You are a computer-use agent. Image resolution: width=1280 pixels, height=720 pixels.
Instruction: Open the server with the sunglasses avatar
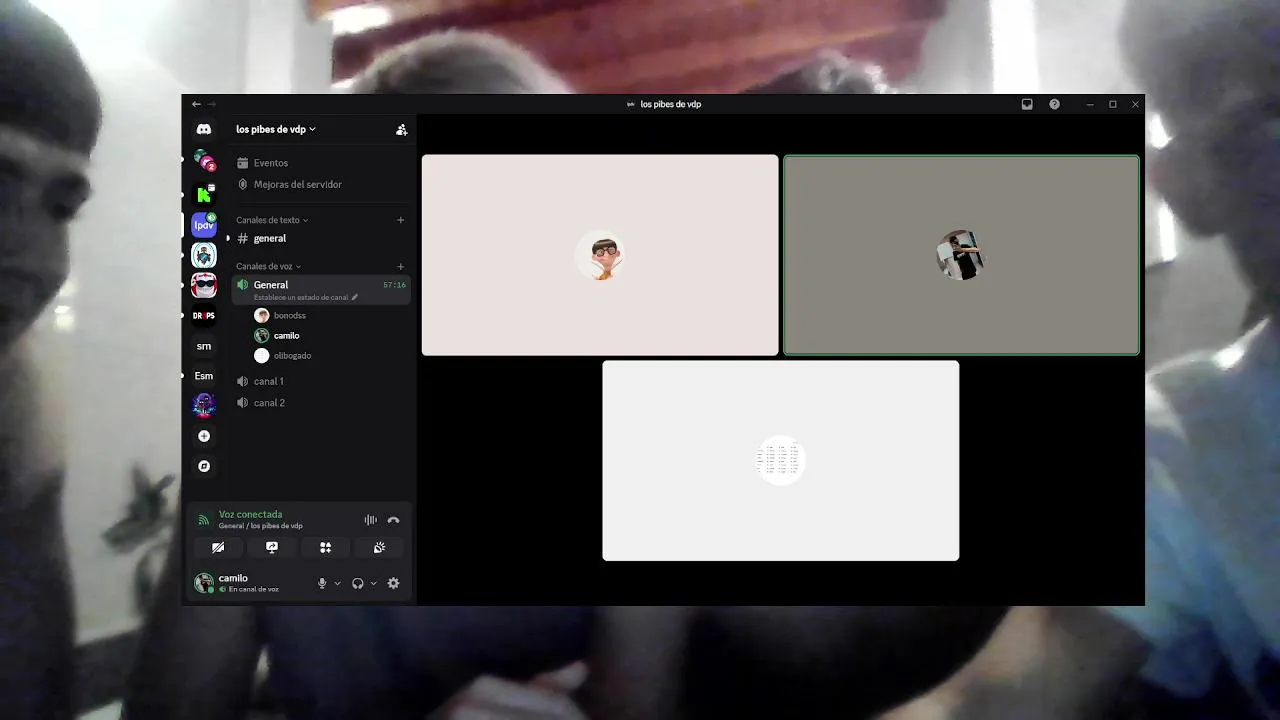pos(204,285)
